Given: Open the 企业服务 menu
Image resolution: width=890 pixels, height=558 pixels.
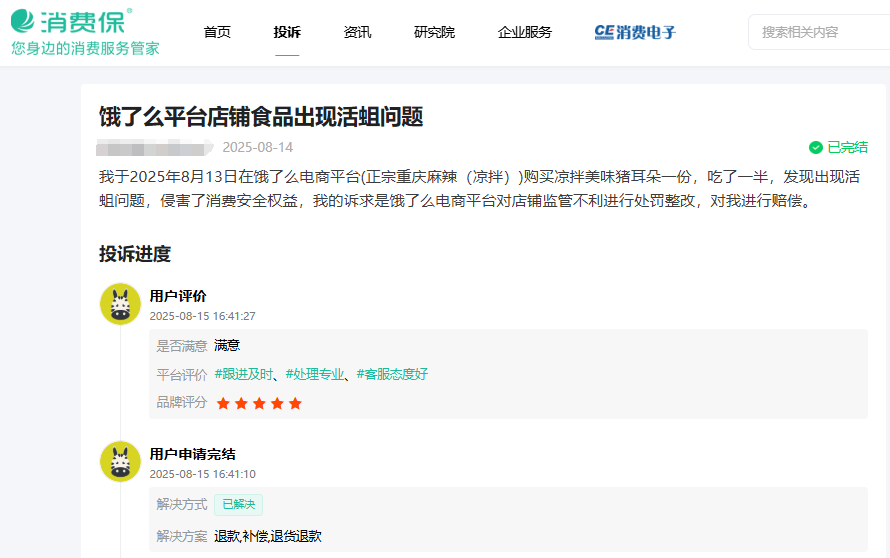Looking at the screenshot, I should [525, 32].
